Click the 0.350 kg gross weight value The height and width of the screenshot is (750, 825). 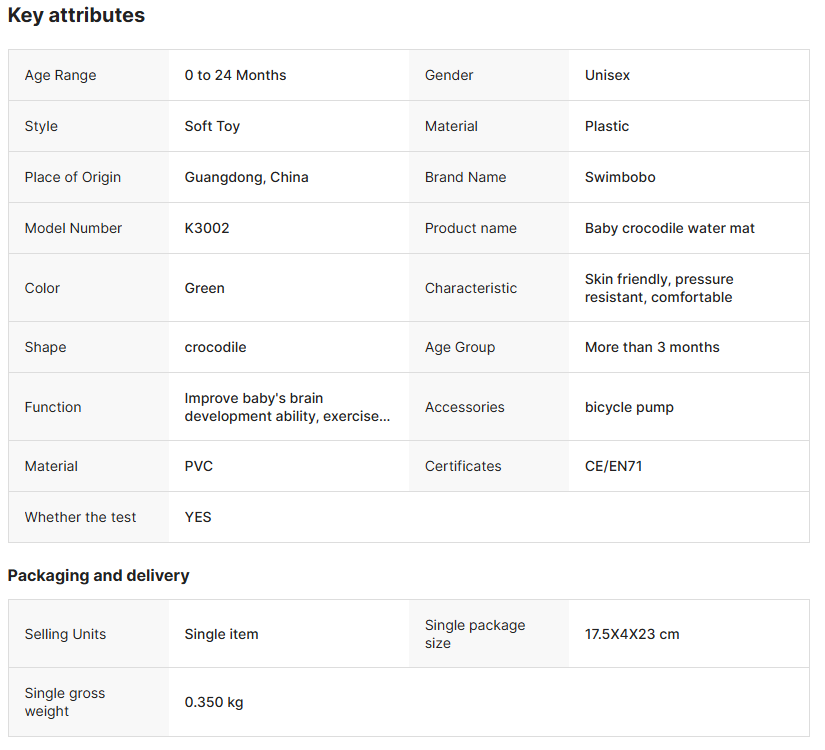[214, 702]
